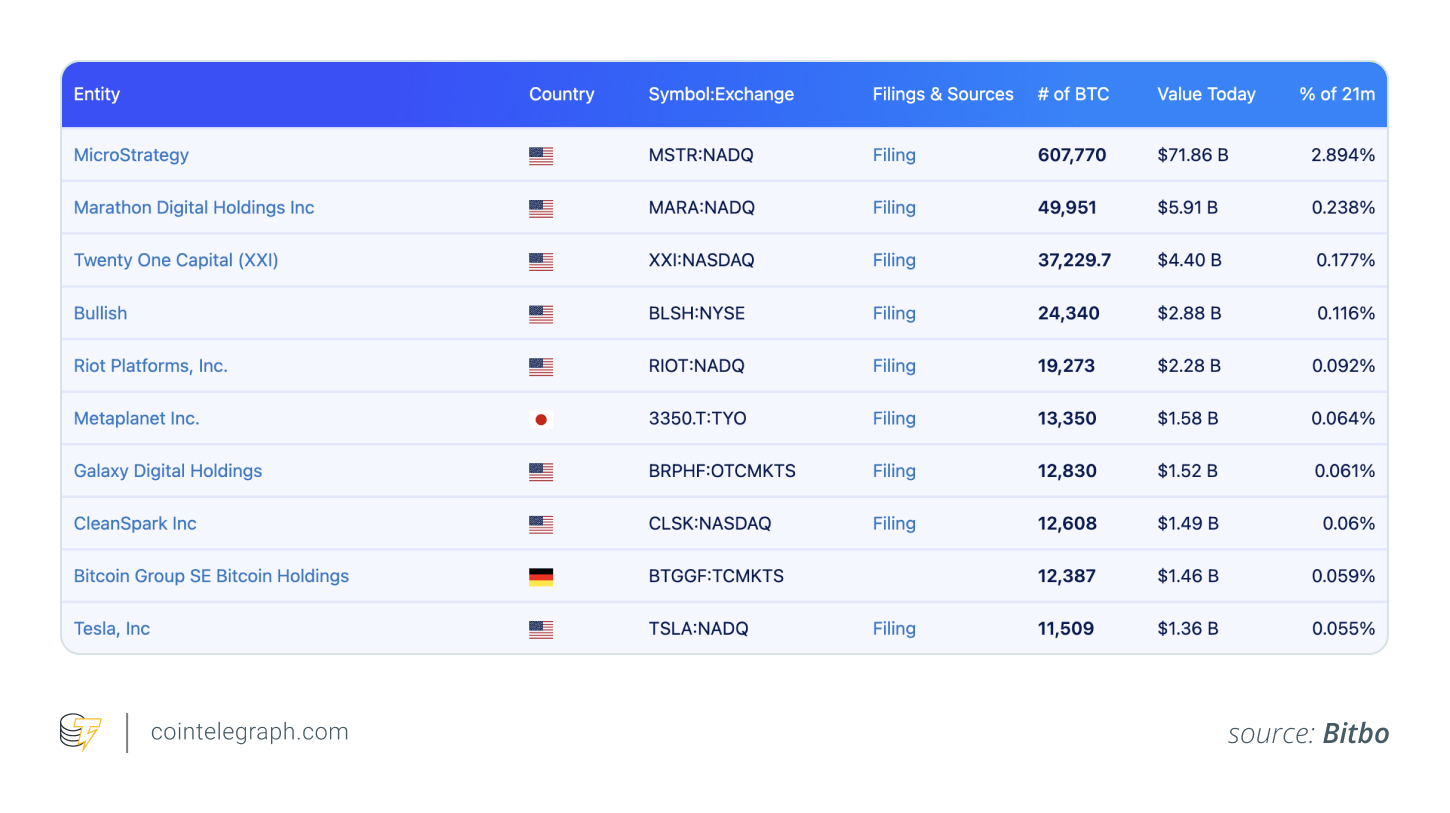Click the US flag icon next to MicroStrategy
1450x813 pixels.
click(x=541, y=156)
